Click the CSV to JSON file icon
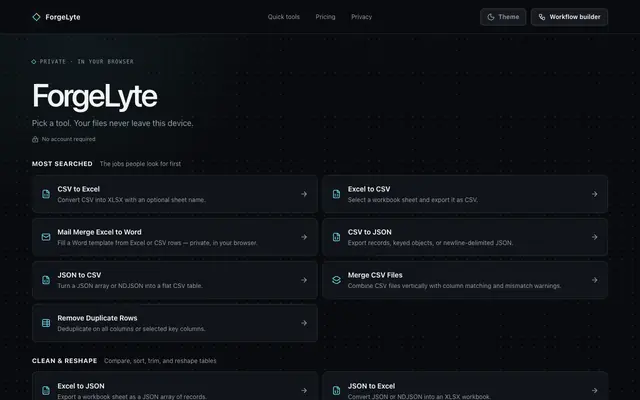The height and width of the screenshot is (400, 640). [x=336, y=237]
